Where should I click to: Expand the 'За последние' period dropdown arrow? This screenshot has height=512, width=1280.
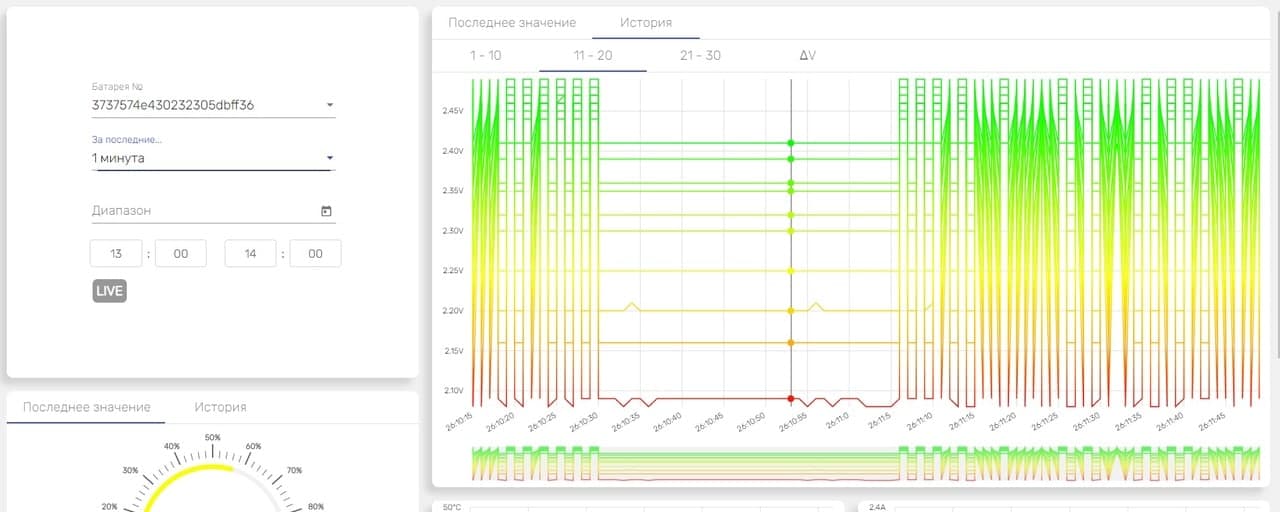(330, 158)
